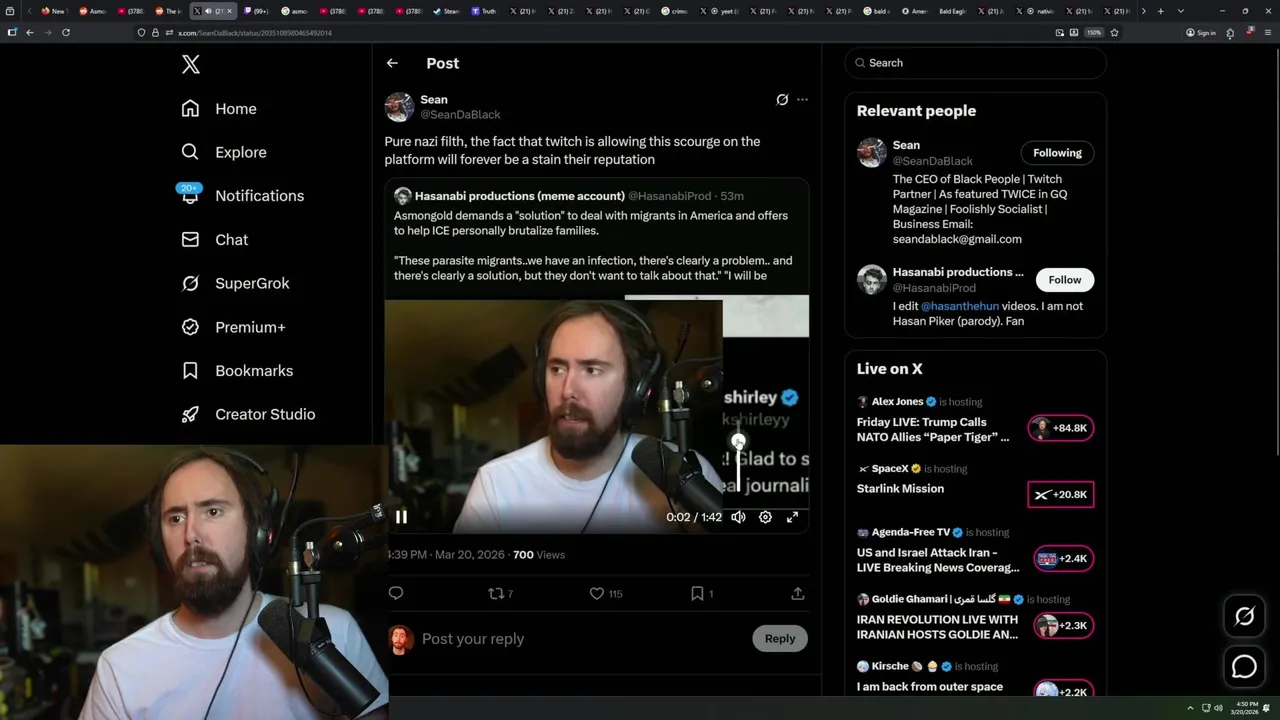Close the active X browser tab

pos(229,11)
